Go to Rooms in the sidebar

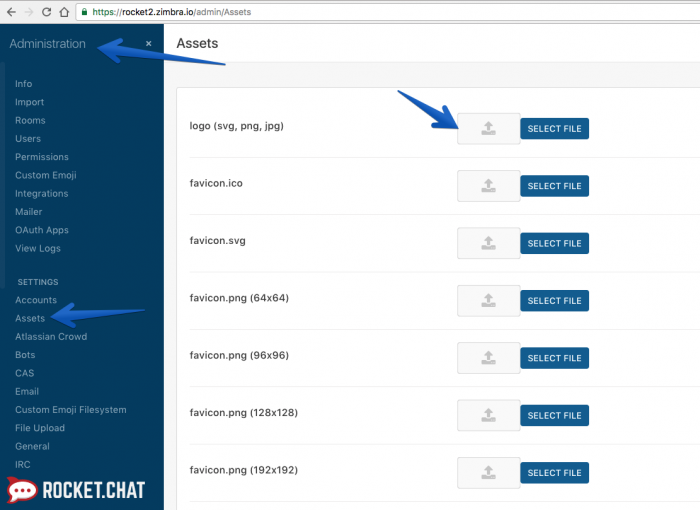pos(30,120)
